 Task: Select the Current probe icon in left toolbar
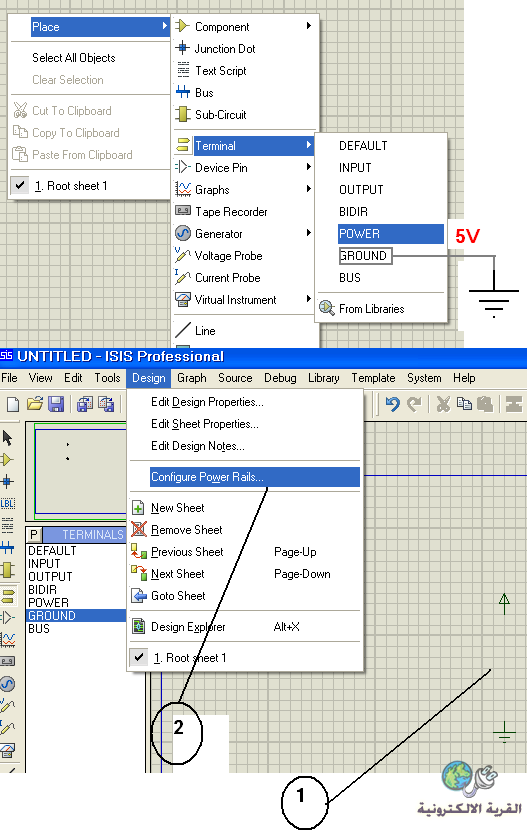coord(7,728)
